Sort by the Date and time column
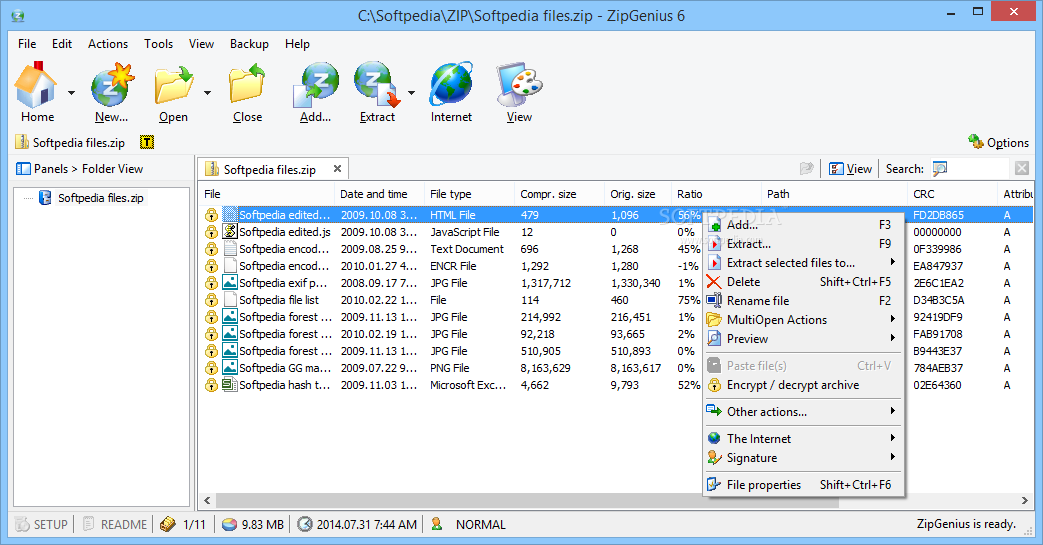Image resolution: width=1043 pixels, height=545 pixels. (379, 194)
